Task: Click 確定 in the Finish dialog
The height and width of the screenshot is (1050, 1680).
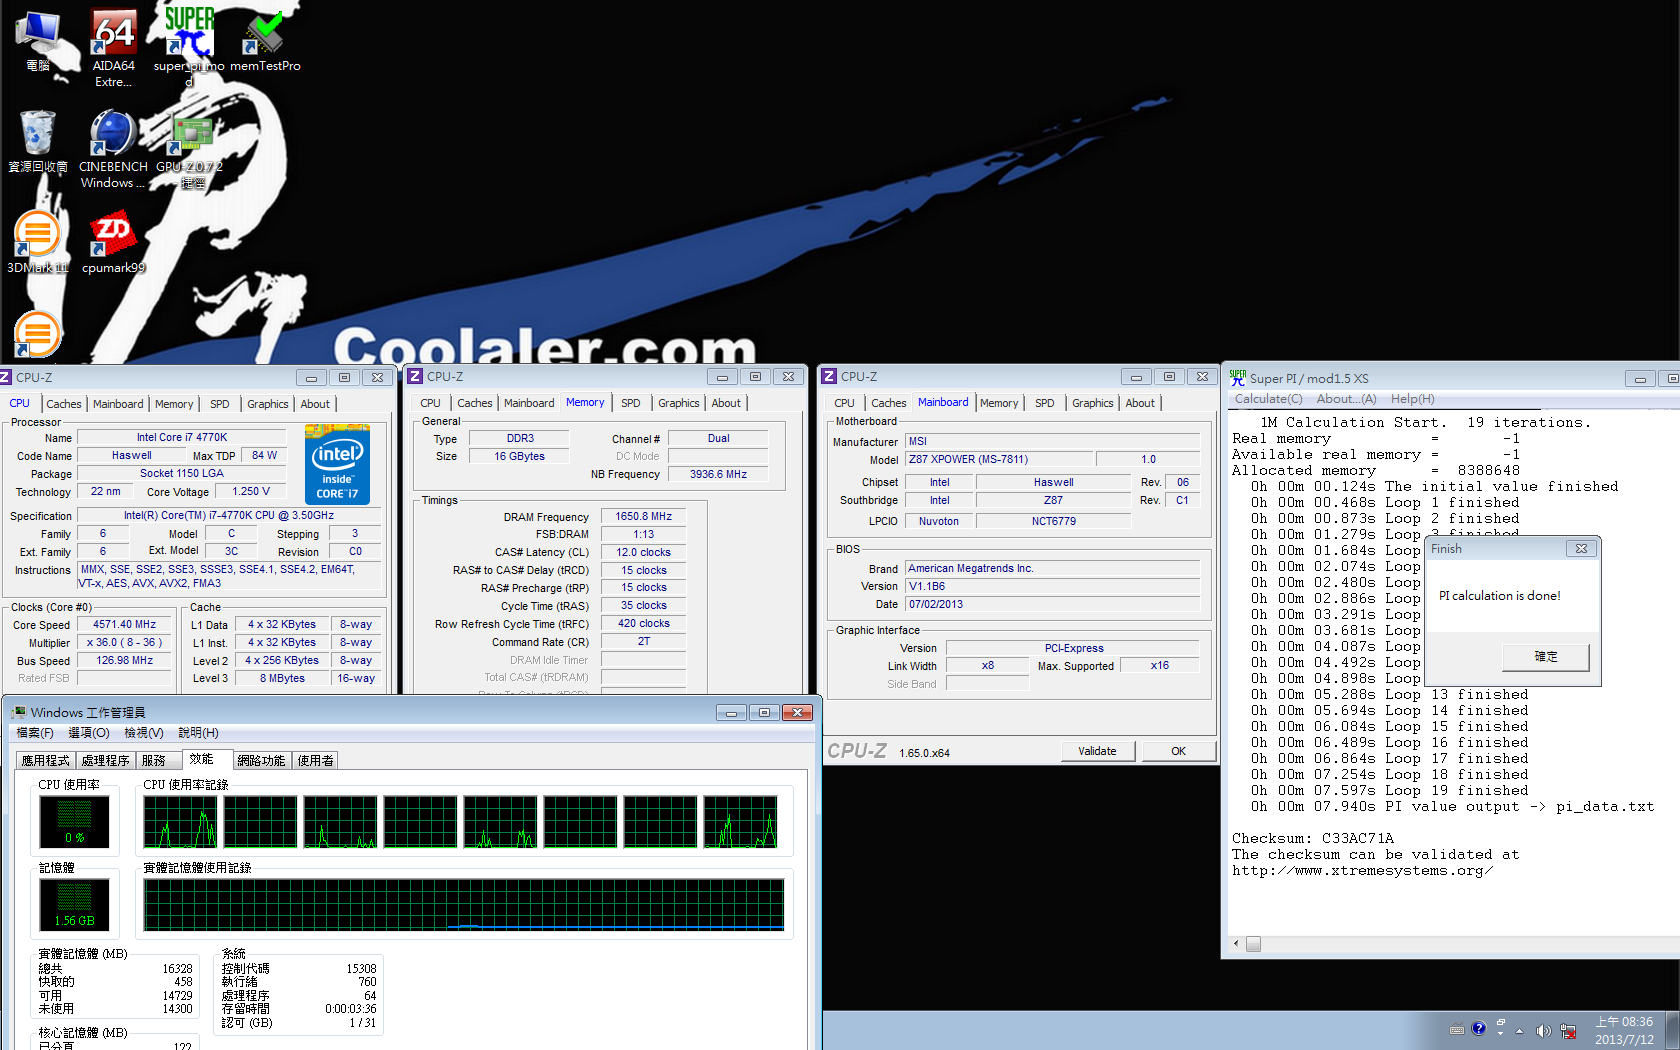Action: [1546, 656]
